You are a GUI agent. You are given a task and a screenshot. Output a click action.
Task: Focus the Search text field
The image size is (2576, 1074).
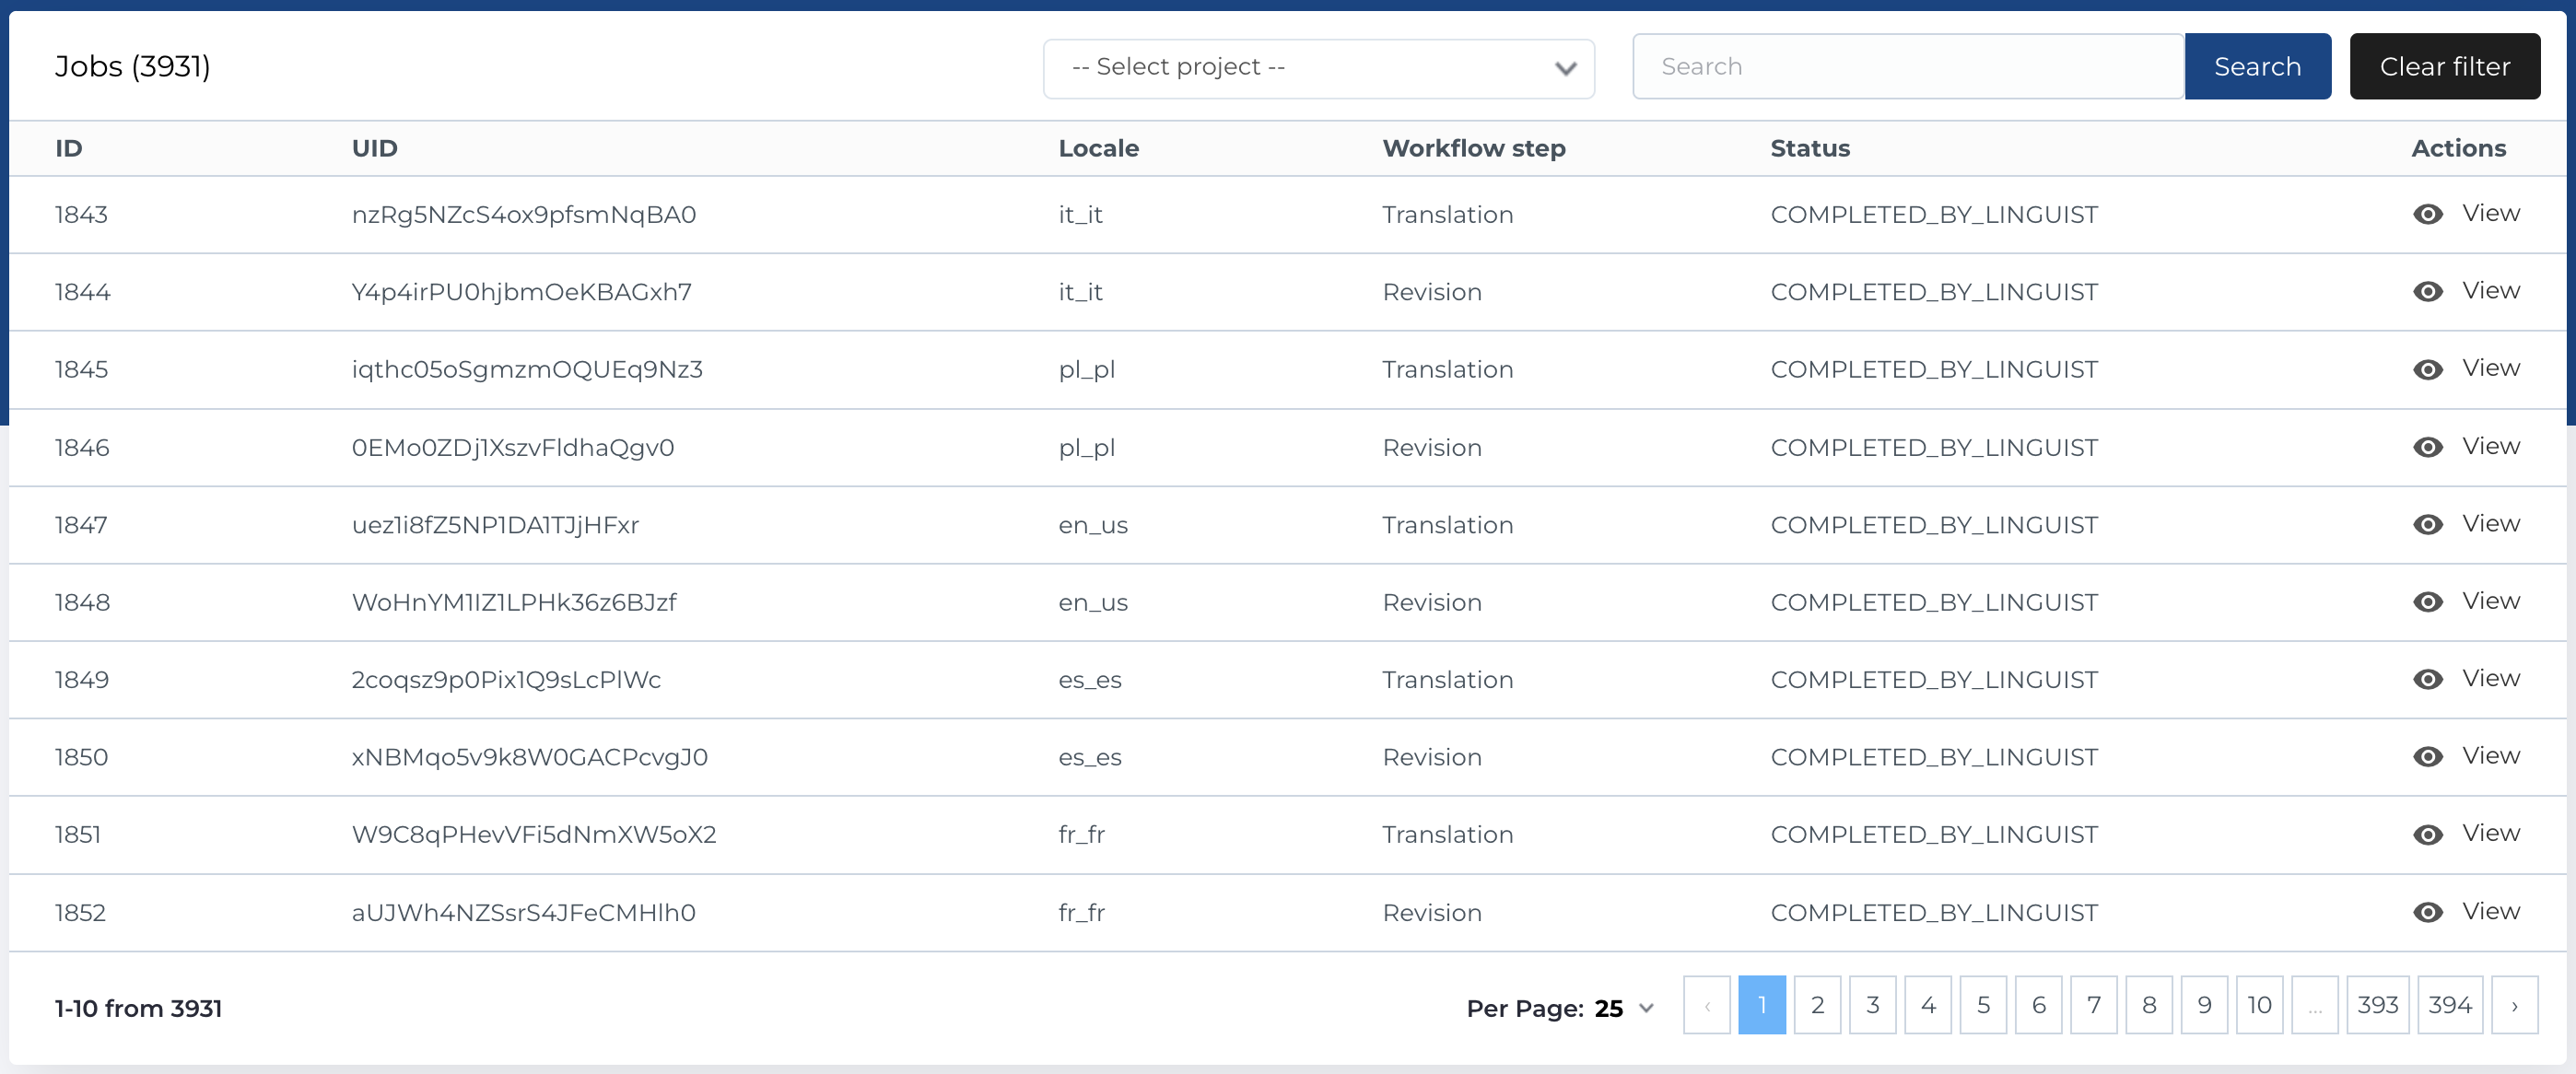1907,67
